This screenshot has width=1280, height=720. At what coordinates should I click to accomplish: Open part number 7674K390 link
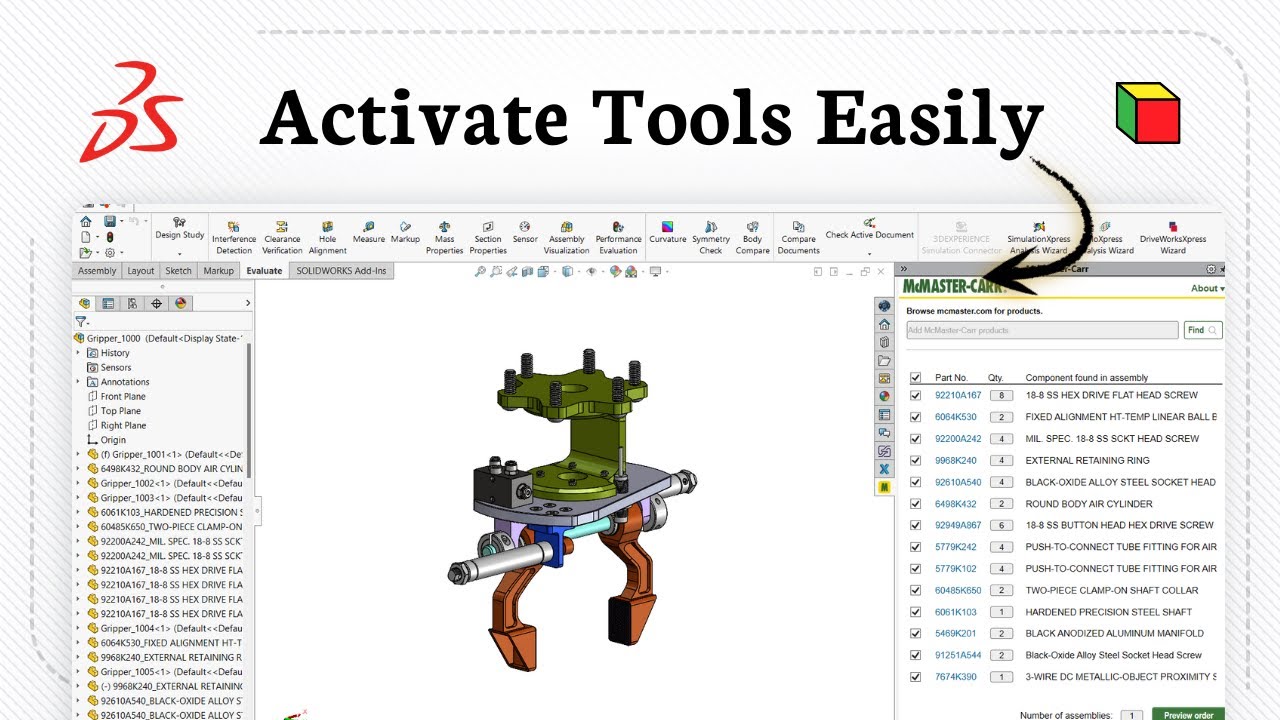click(958, 677)
